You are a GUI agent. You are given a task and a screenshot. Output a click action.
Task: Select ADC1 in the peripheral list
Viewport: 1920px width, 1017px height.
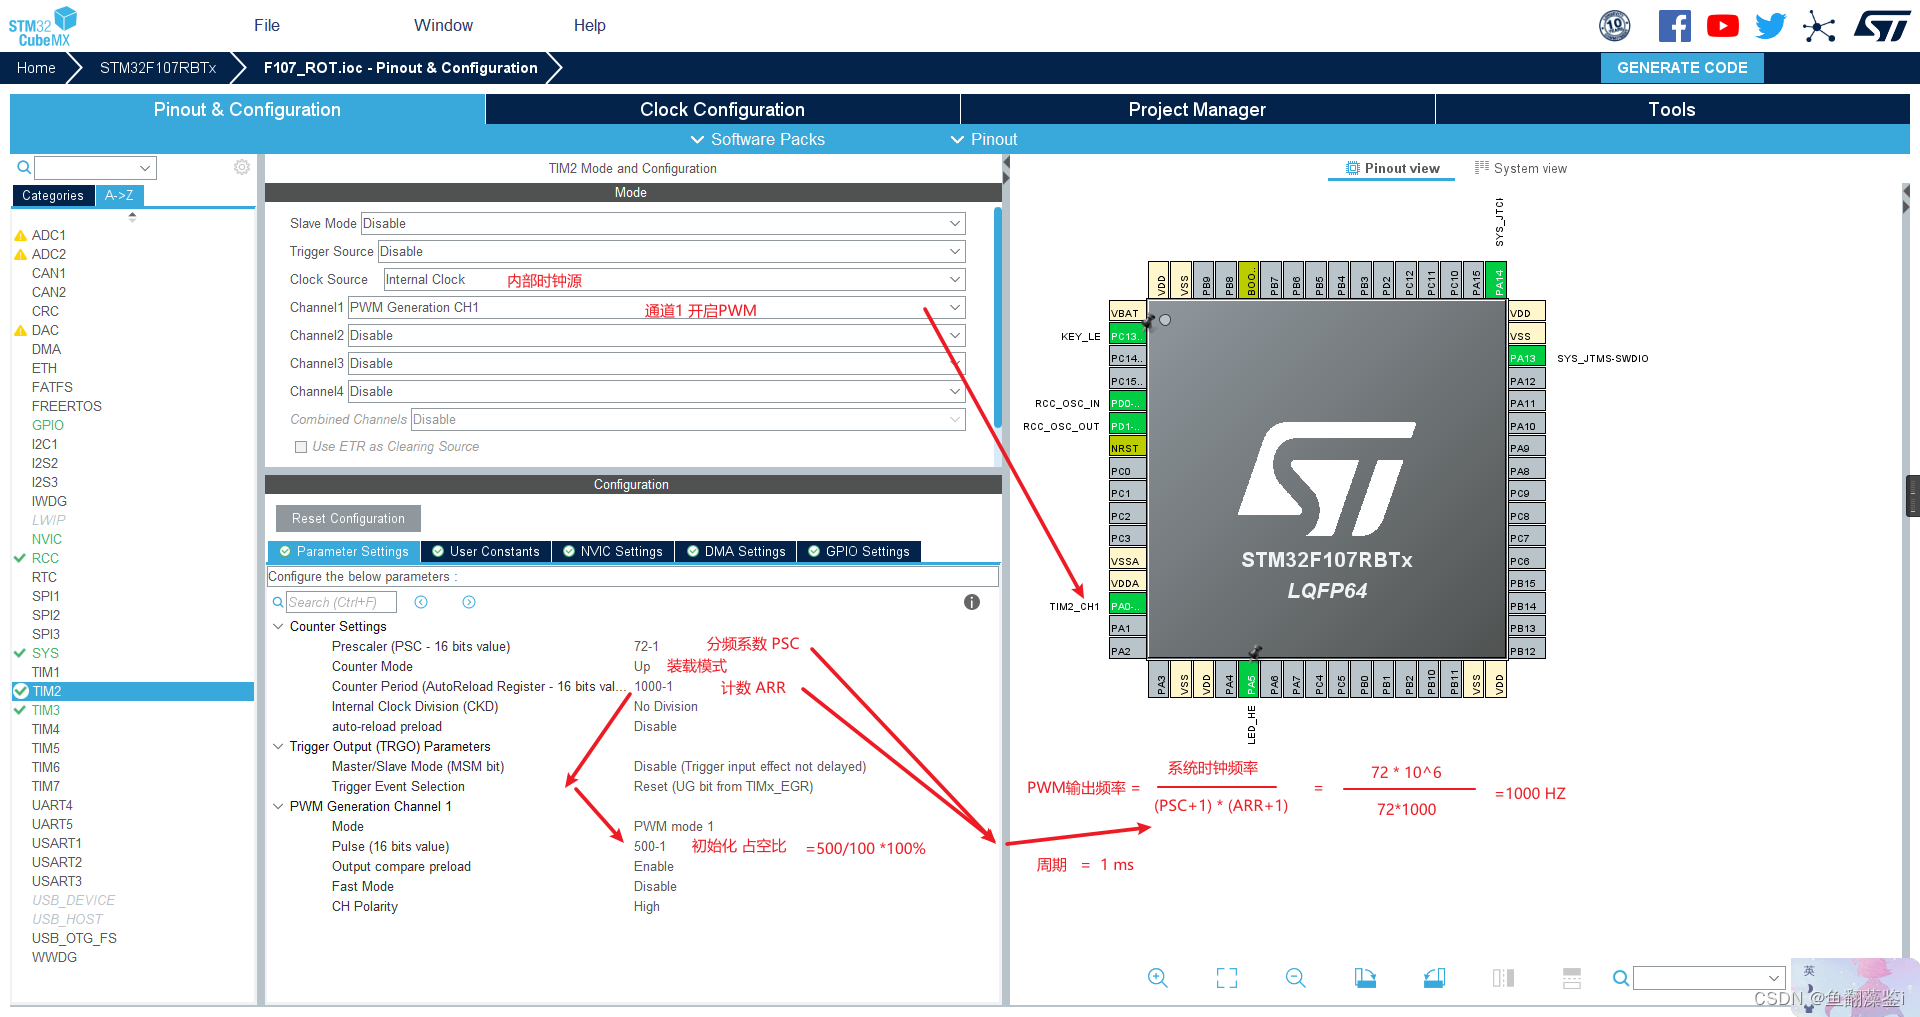click(x=48, y=235)
